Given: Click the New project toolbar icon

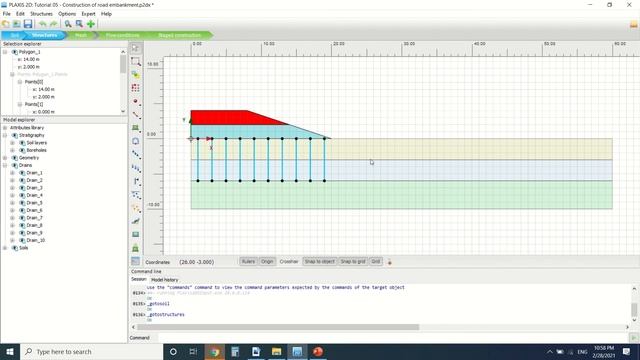Looking at the screenshot, I should coord(6,24).
